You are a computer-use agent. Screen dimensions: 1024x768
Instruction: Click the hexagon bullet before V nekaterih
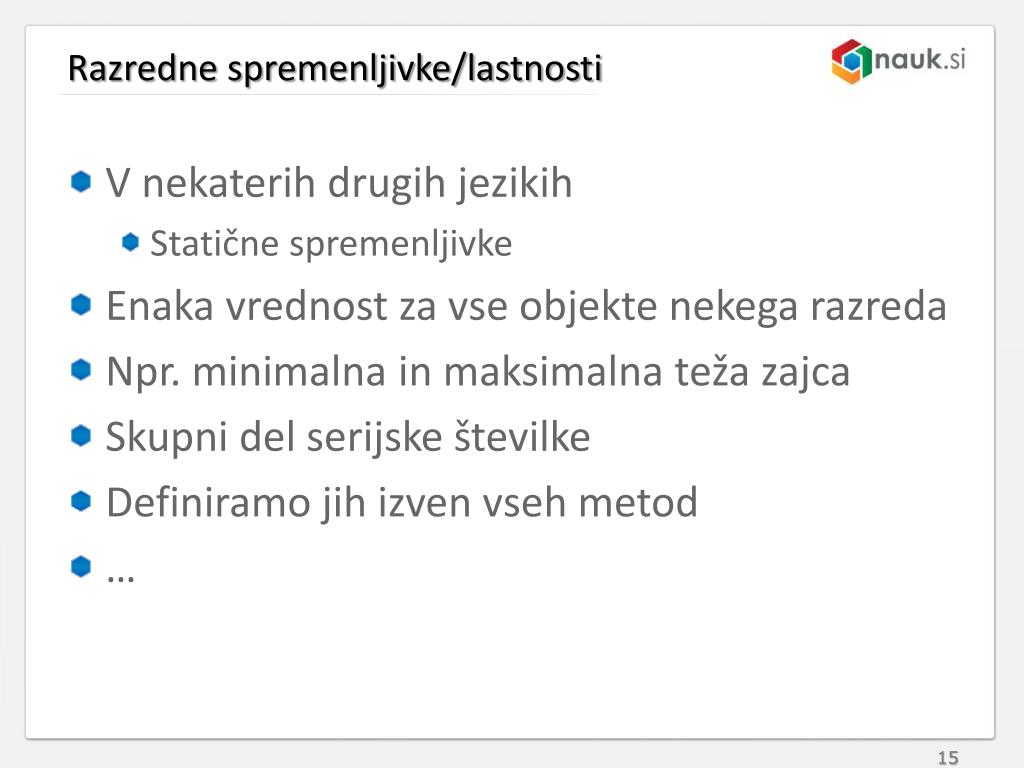pos(81,182)
